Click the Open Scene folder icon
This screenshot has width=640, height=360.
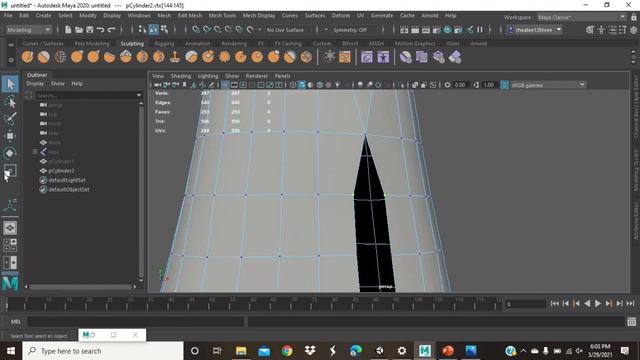[79, 30]
